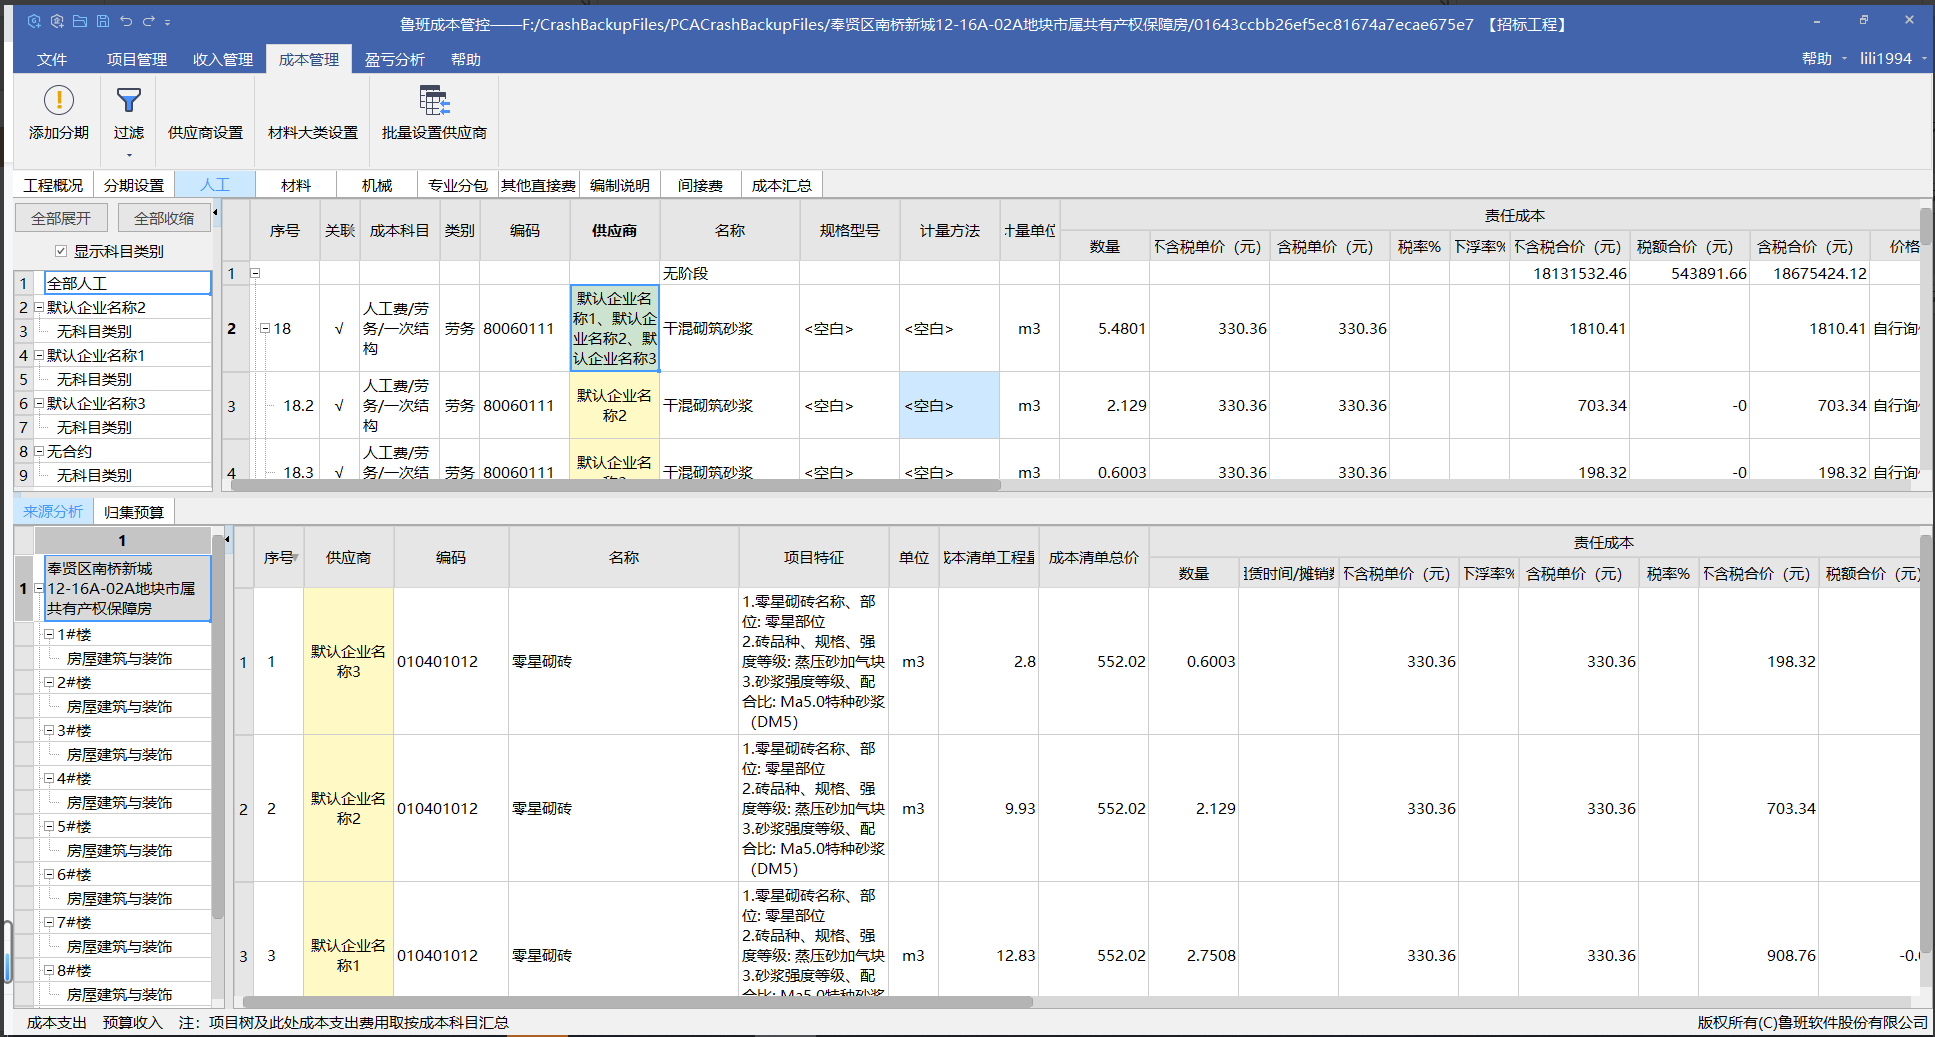Open the 过滤 dropdown arrow

[129, 155]
